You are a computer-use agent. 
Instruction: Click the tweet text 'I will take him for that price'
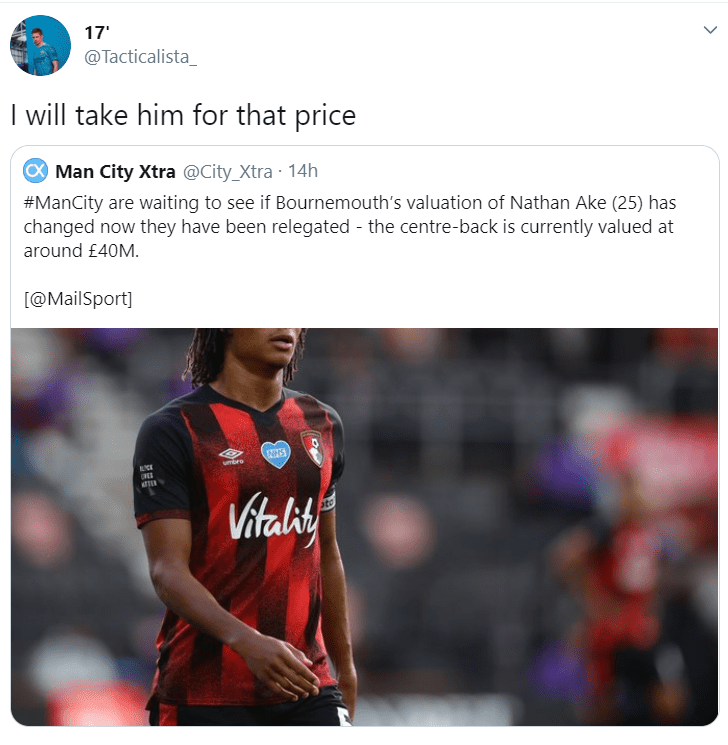point(183,115)
